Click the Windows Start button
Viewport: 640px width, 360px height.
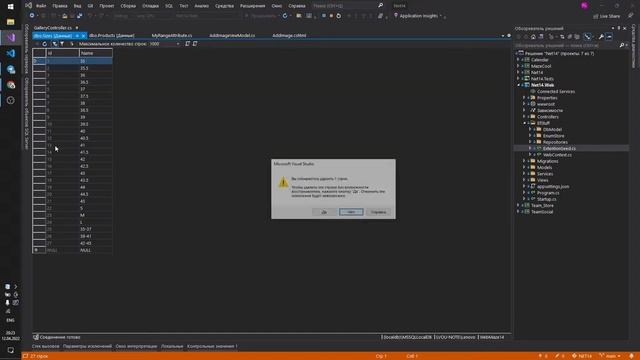[x=11, y=6]
